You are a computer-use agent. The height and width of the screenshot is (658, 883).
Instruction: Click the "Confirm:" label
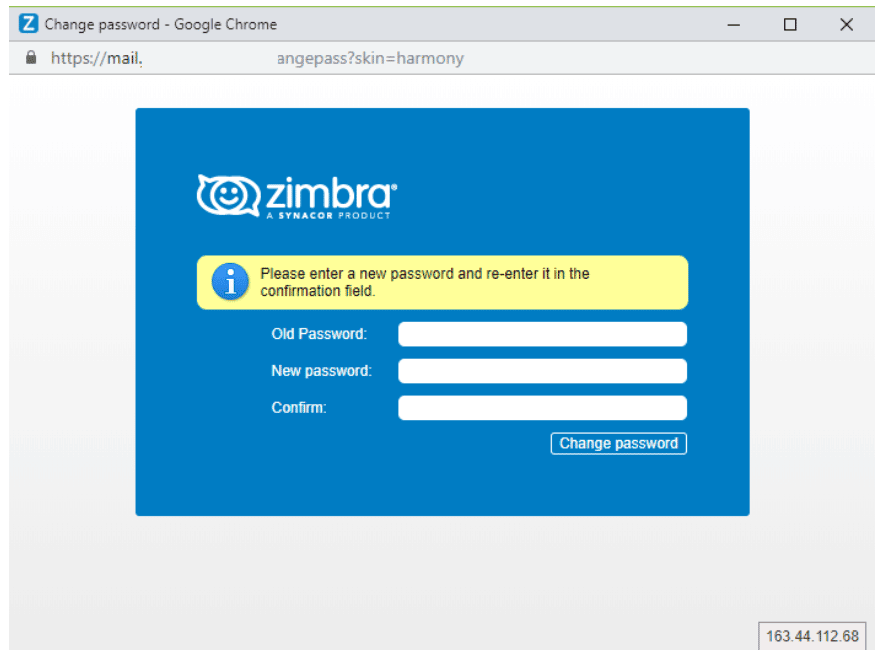[298, 408]
